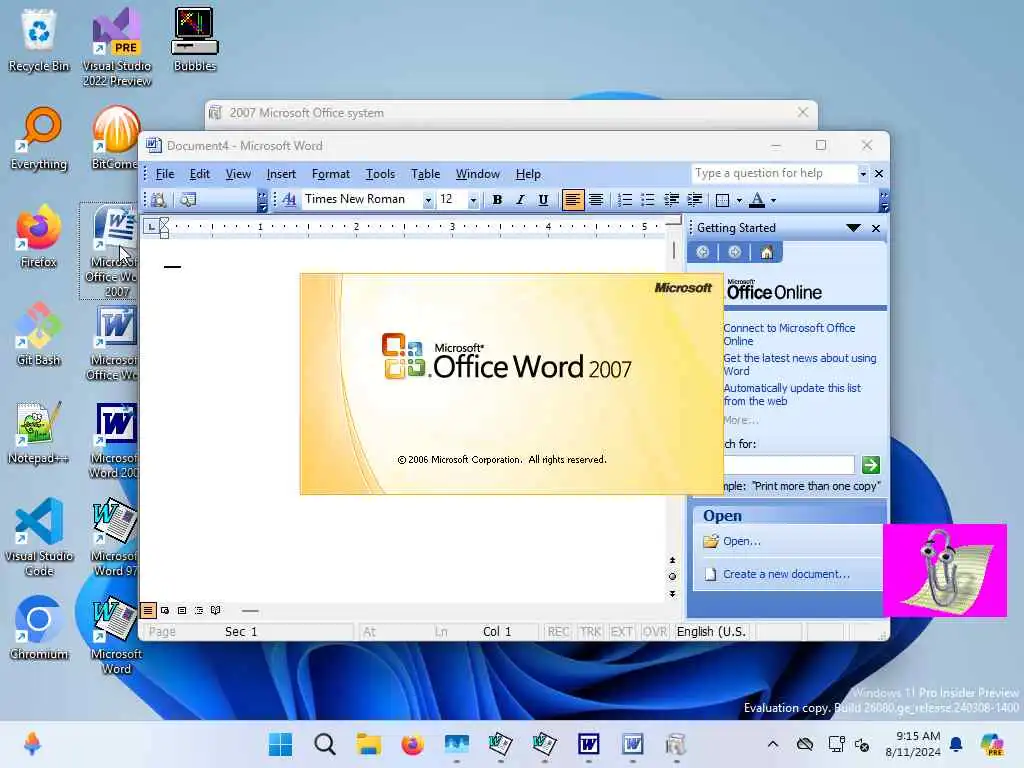The image size is (1024, 768).
Task: Open the Styles and Formatting icon
Action: [289, 200]
